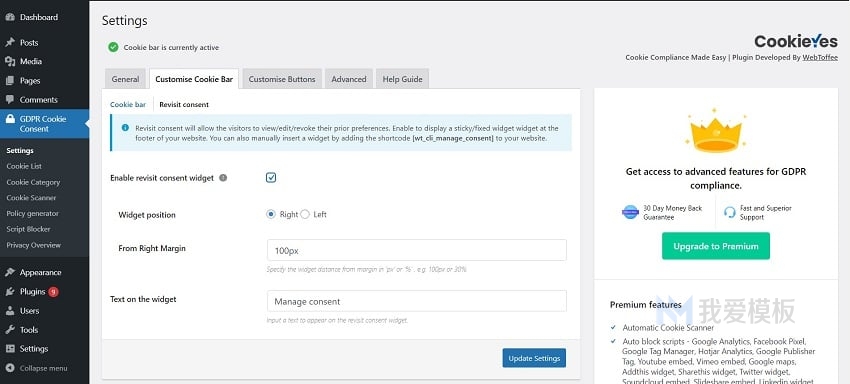Click the From Right Margin input field
The height and width of the screenshot is (384, 850).
pyautogui.click(x=417, y=251)
